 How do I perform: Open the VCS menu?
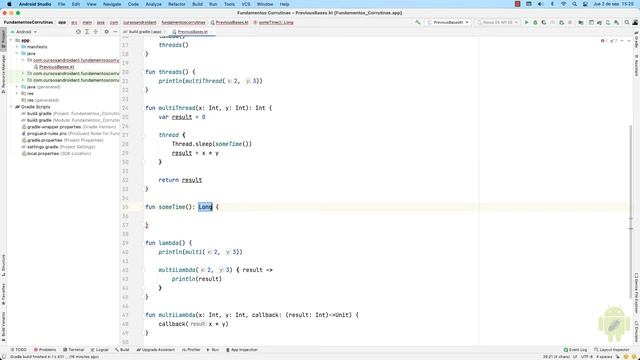(x=246, y=4)
